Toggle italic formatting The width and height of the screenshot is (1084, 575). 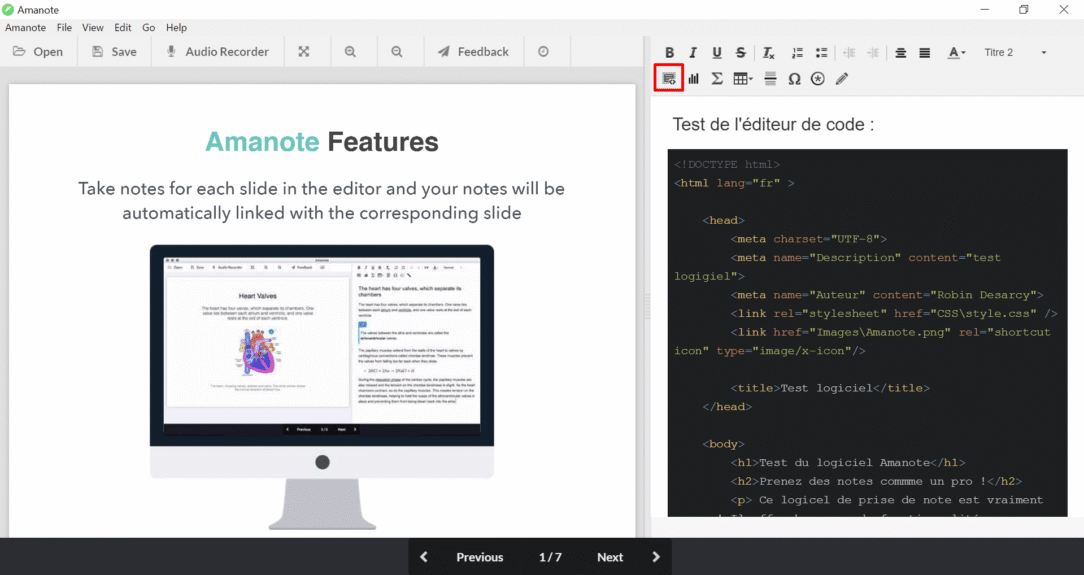[693, 53]
